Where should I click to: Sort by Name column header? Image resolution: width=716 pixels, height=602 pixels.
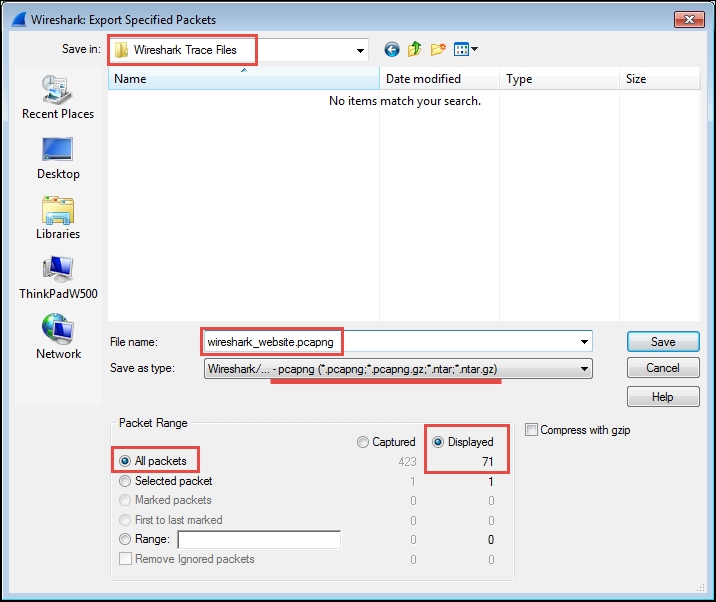(244, 79)
